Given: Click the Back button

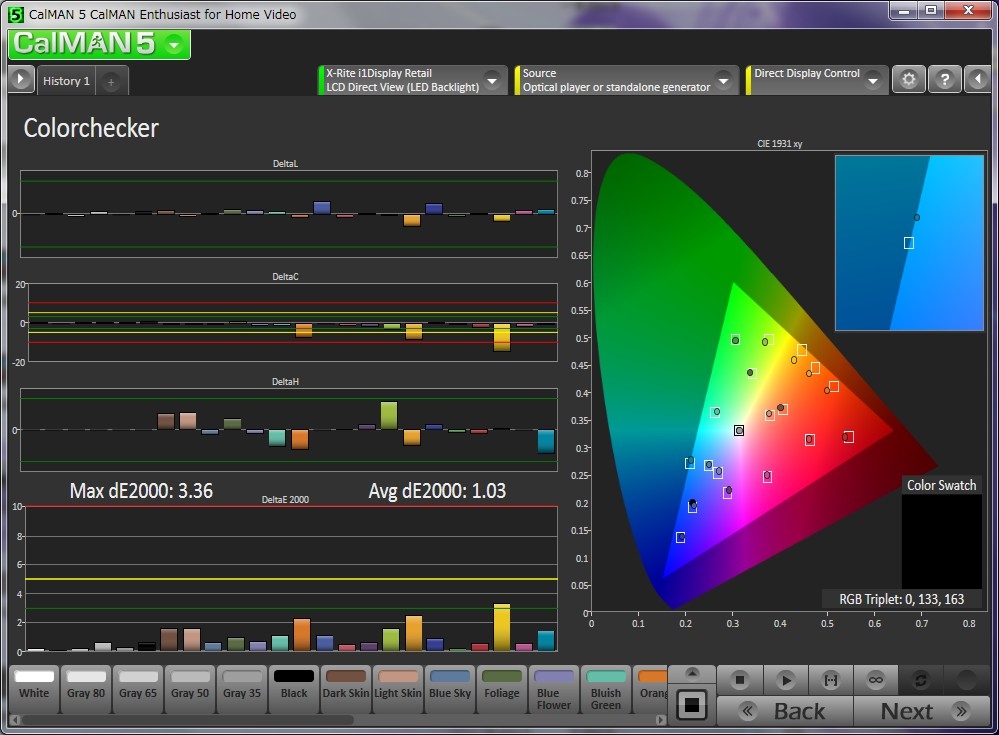Looking at the screenshot, I should click(x=785, y=711).
